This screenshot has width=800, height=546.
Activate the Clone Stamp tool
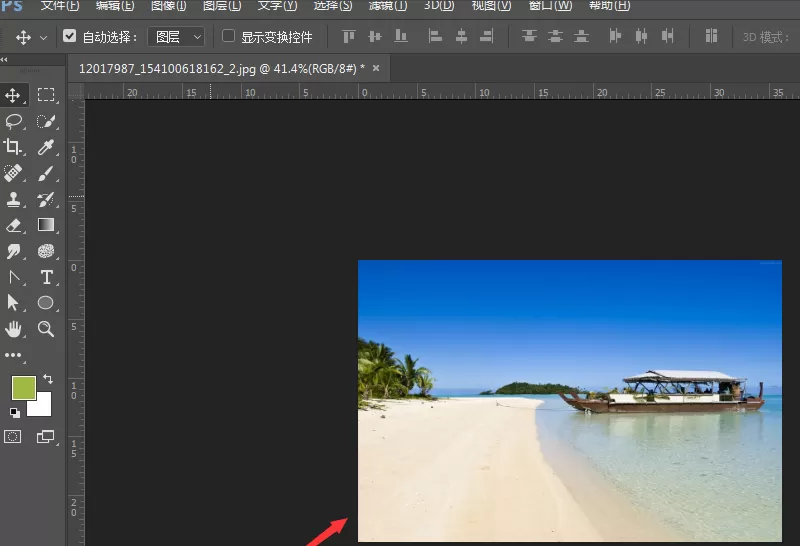click(13, 200)
